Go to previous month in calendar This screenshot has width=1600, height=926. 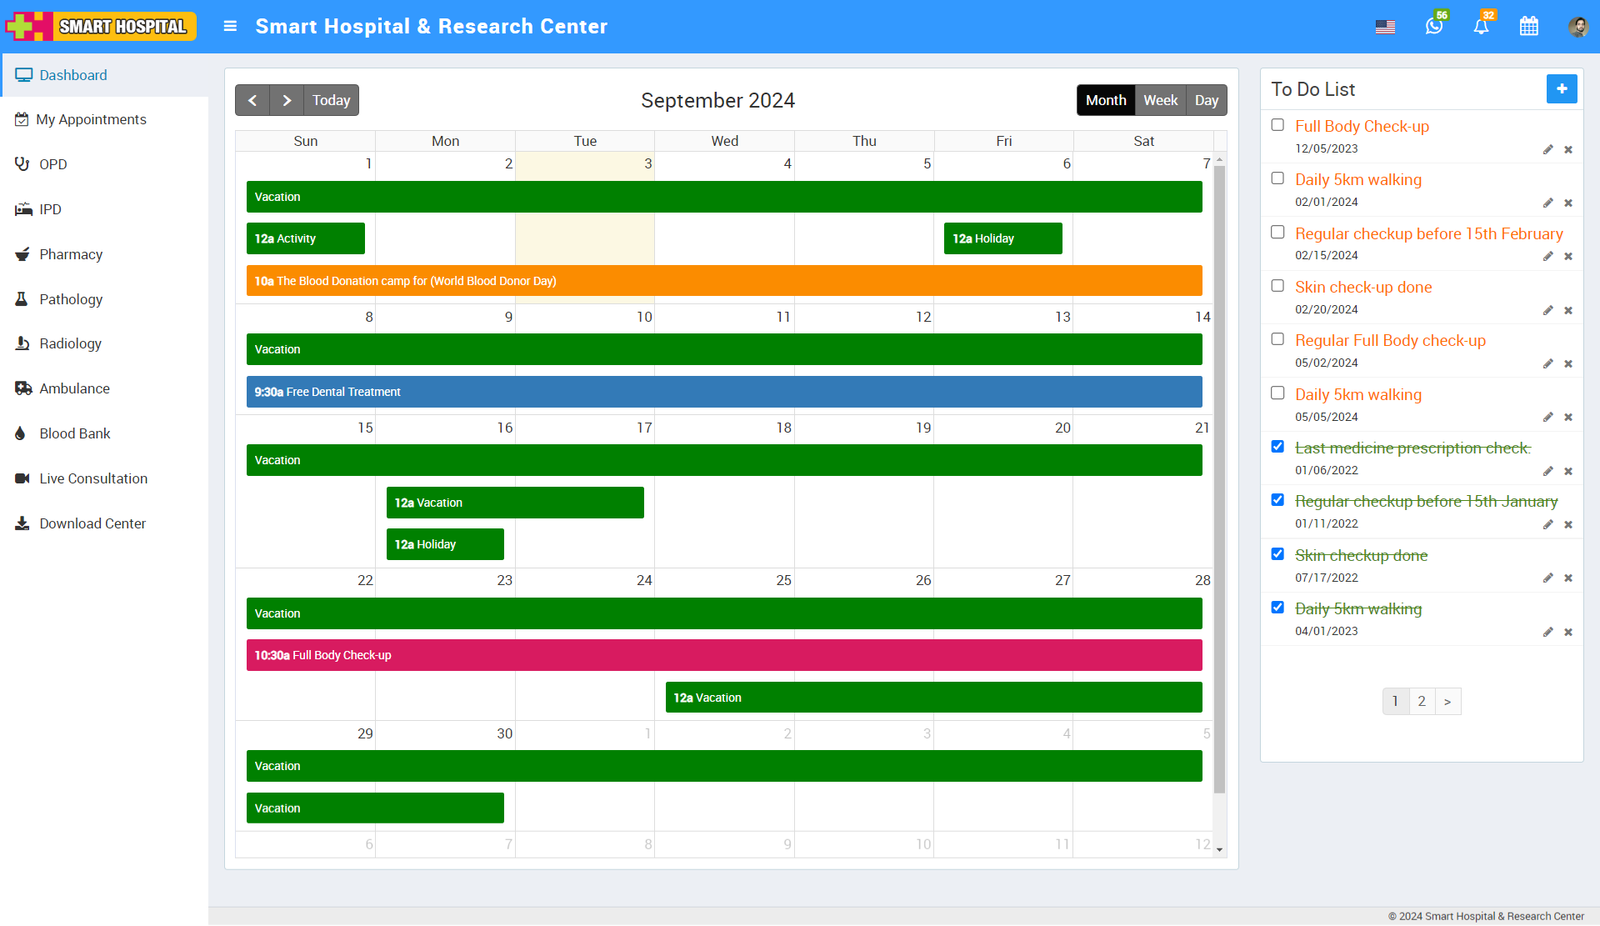click(253, 100)
